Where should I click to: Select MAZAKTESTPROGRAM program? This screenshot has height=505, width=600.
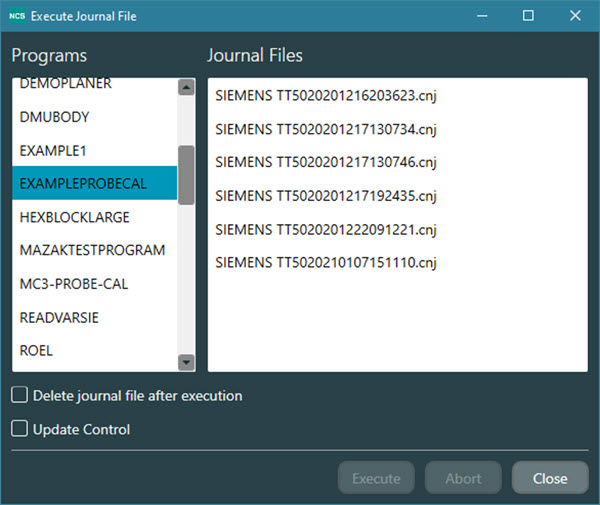tap(92, 250)
